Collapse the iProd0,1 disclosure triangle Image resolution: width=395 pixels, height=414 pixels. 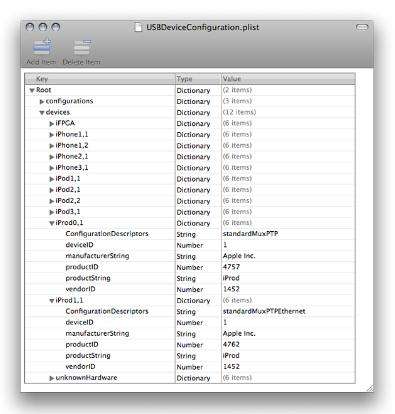(x=52, y=223)
